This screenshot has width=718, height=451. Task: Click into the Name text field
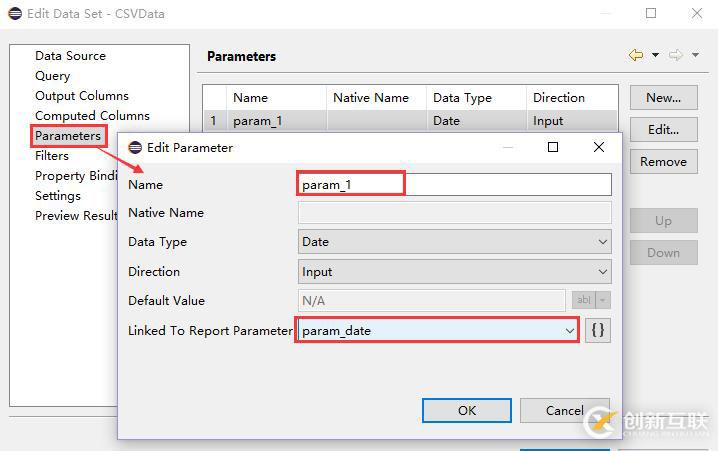pyautogui.click(x=455, y=185)
